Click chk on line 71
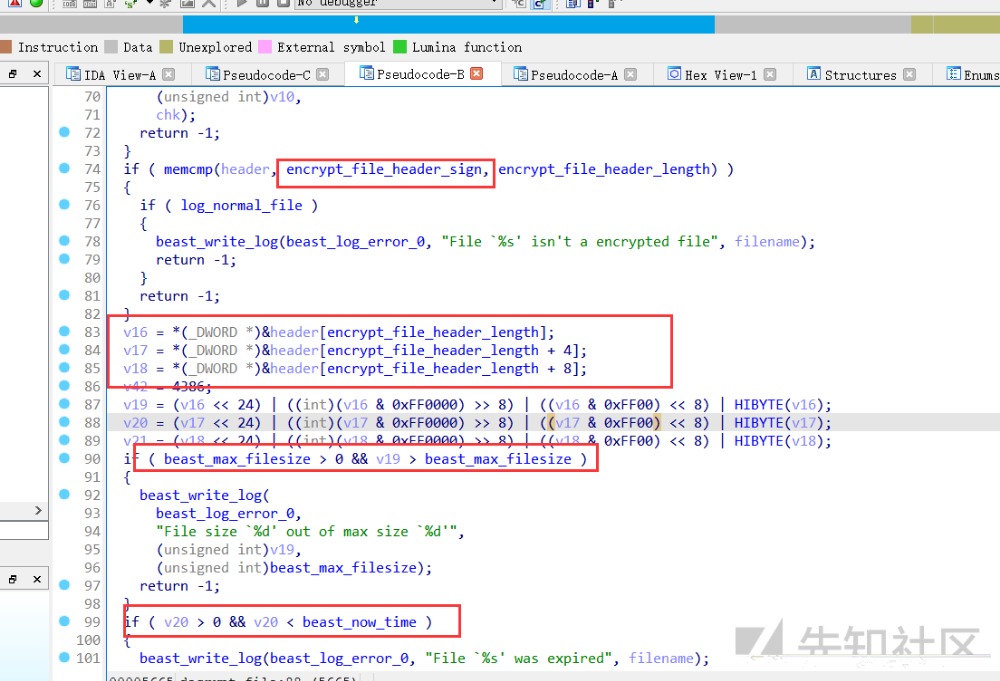The image size is (1000, 681). [x=168, y=115]
